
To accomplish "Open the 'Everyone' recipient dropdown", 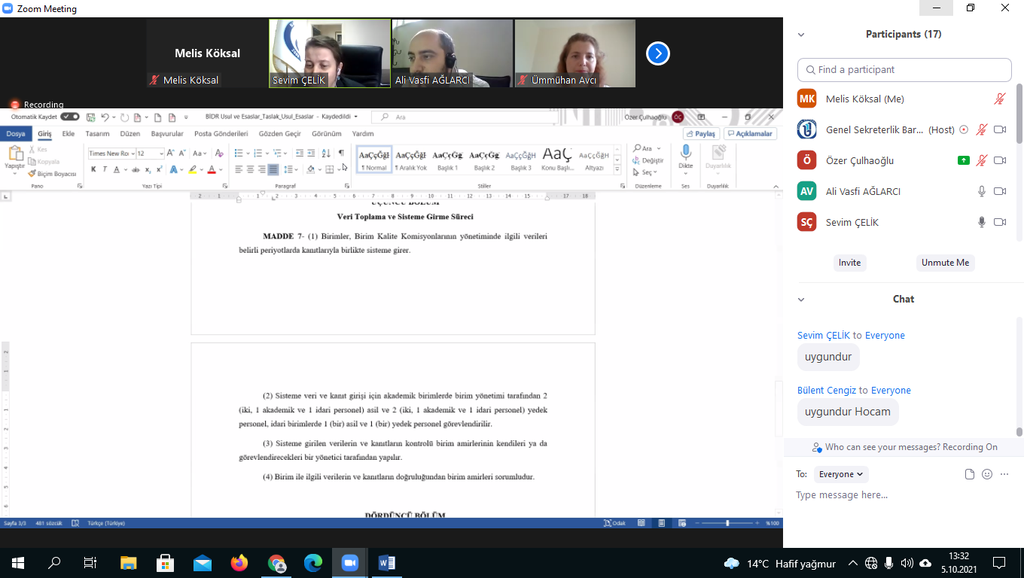I will click(x=841, y=474).
